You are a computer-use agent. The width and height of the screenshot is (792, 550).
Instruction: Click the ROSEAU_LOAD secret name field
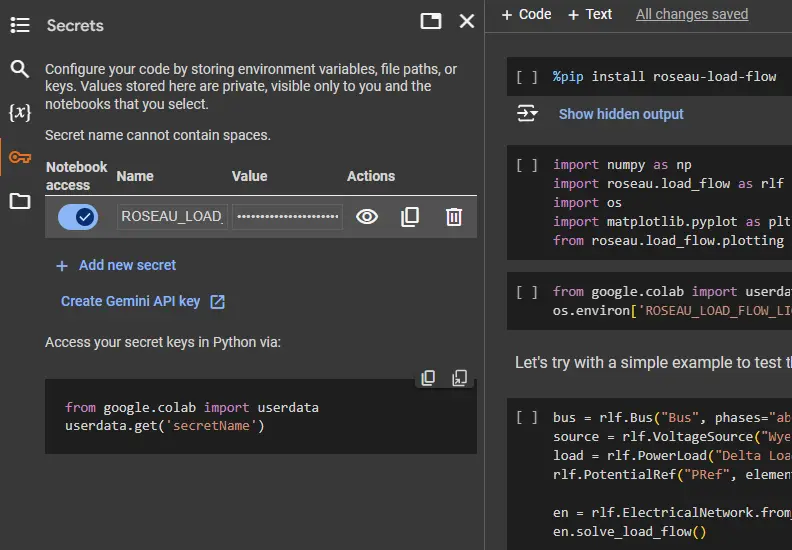pyautogui.click(x=172, y=217)
